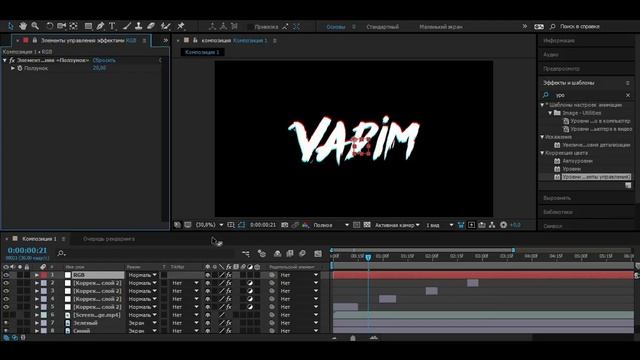Click Сбросить reset link in effect controls
Image resolution: width=640 pixels, height=360 pixels.
[104, 60]
